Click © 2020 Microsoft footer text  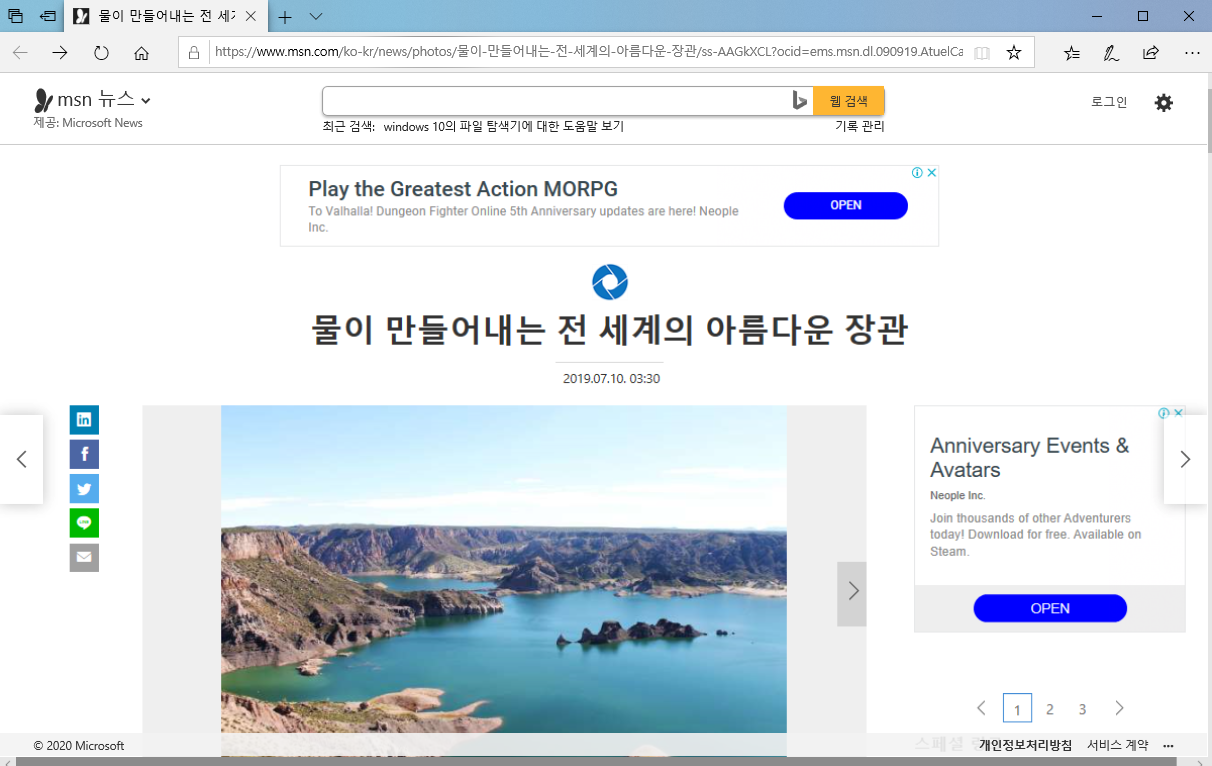click(x=79, y=746)
